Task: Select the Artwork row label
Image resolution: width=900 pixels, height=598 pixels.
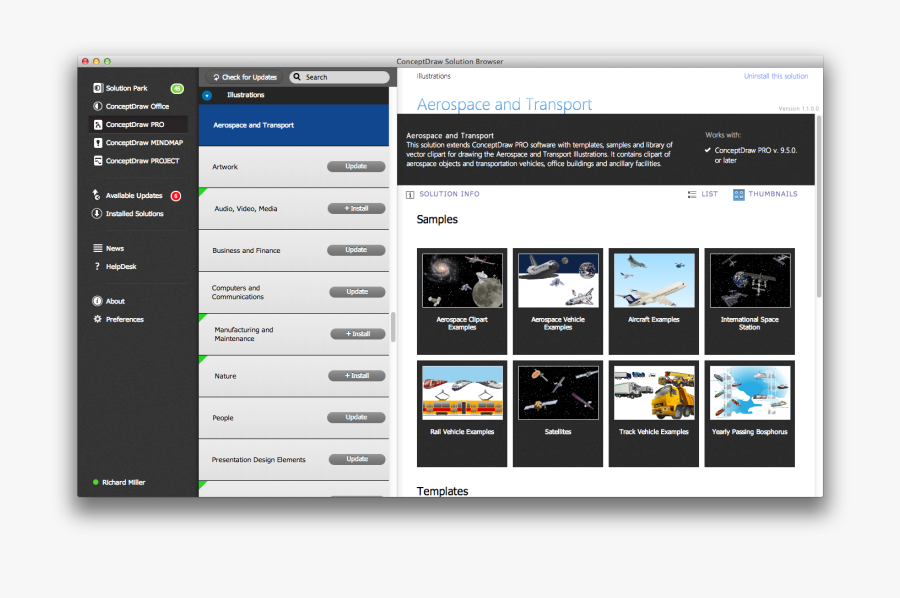Action: pyautogui.click(x=224, y=167)
